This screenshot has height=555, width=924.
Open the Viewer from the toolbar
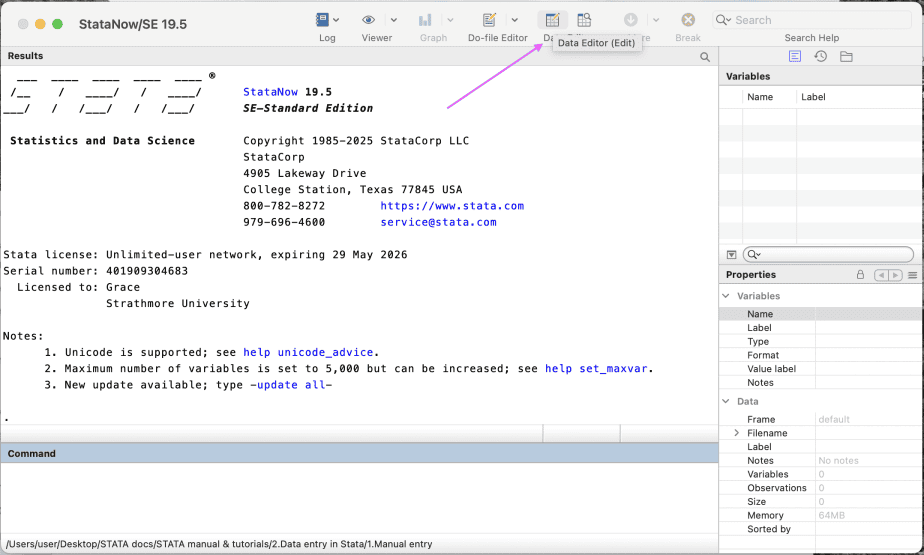pos(370,20)
